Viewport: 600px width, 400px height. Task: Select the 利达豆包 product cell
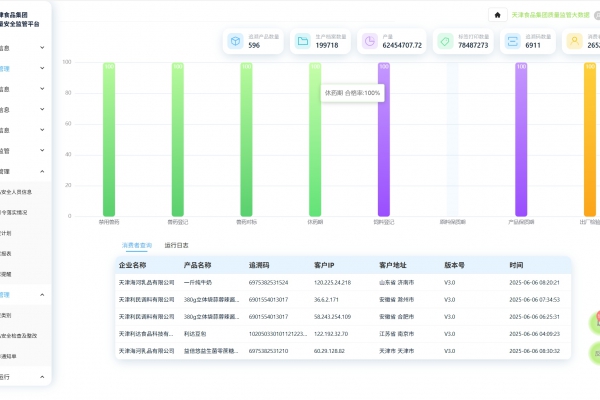click(195, 334)
